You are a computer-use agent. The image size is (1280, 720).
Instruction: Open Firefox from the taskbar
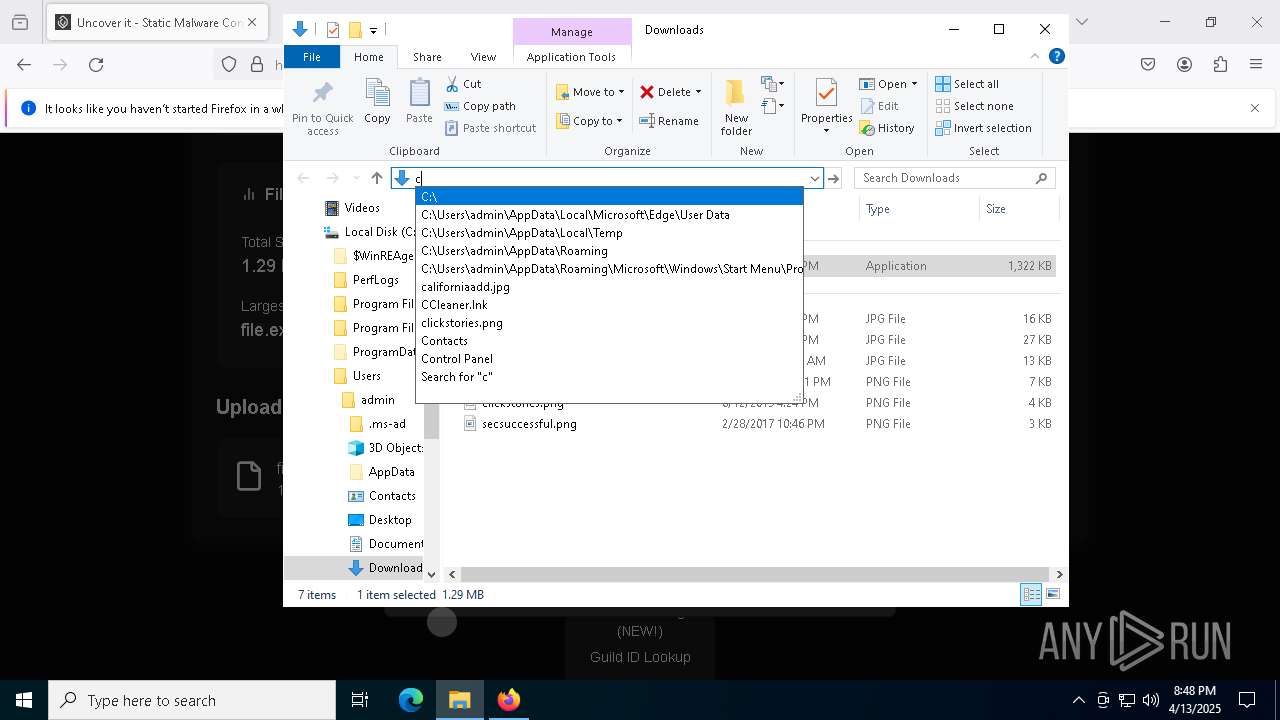click(509, 700)
